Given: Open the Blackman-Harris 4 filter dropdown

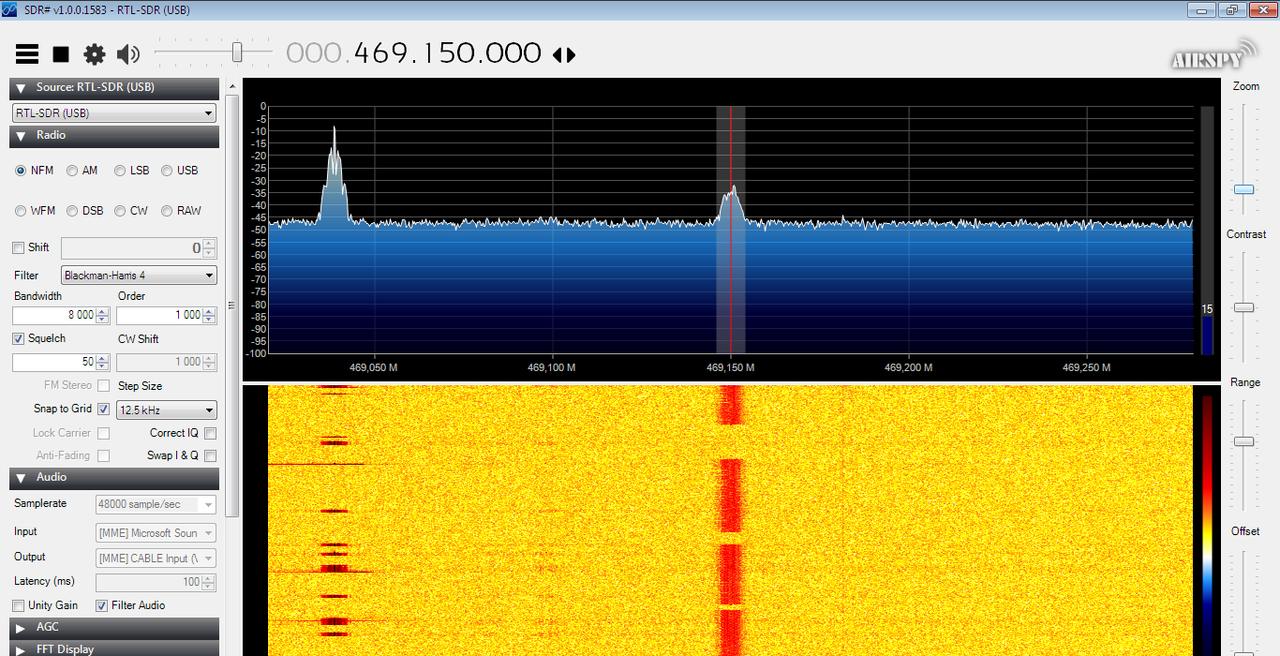Looking at the screenshot, I should coord(138,275).
